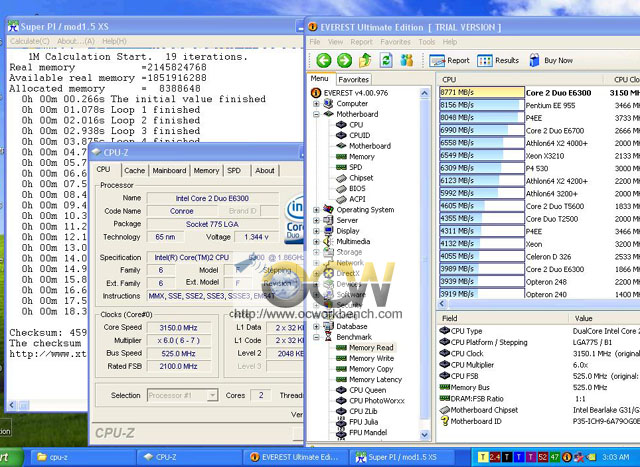Expand the Multimedia tree node
This screenshot has height=467, width=640.
pos(316,242)
